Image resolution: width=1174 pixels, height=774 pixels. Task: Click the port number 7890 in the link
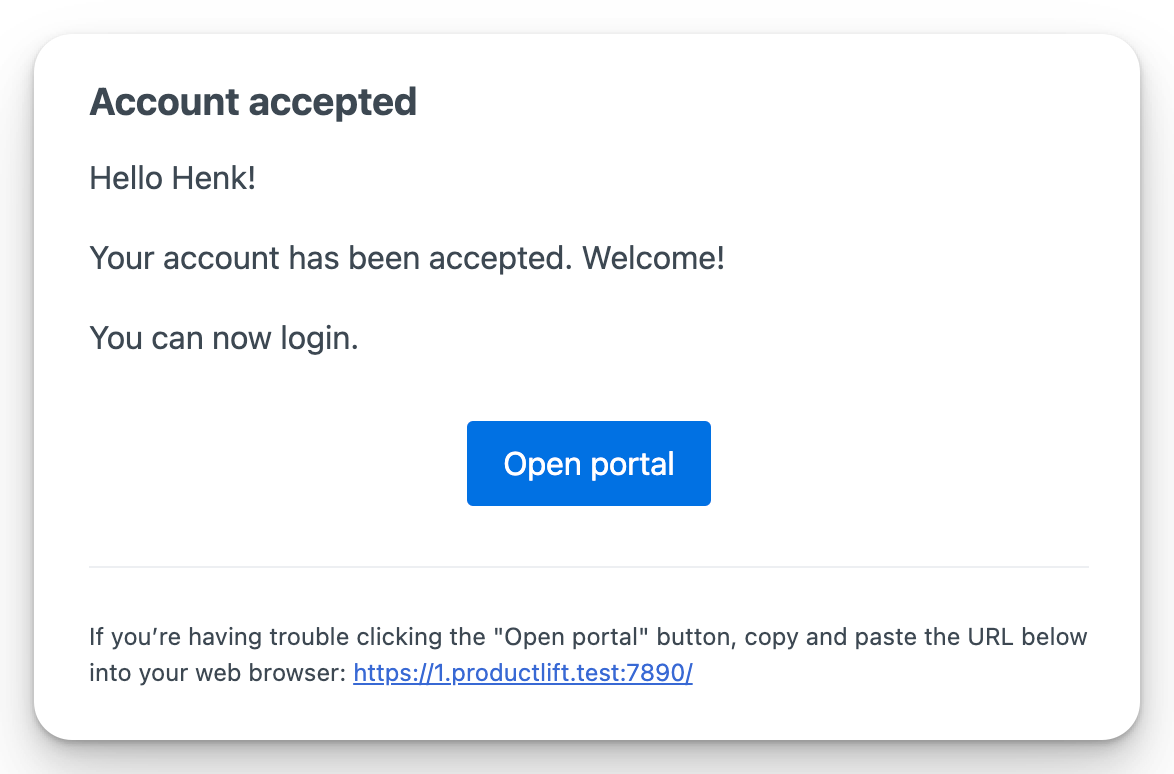(x=655, y=673)
